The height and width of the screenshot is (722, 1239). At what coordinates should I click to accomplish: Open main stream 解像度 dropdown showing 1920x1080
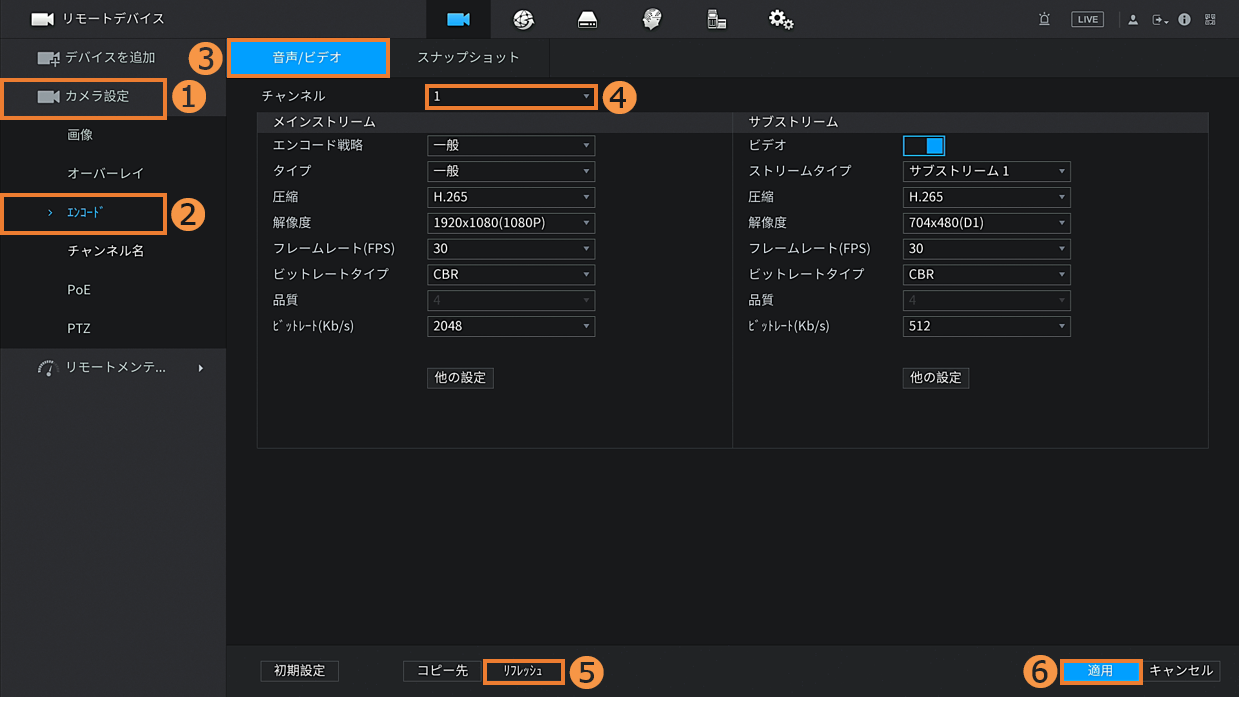click(x=511, y=223)
